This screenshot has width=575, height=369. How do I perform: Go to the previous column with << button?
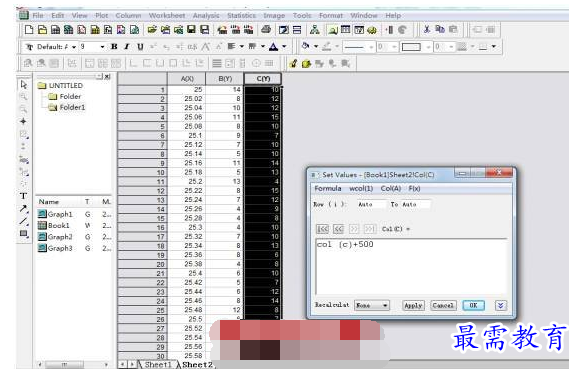tap(338, 229)
